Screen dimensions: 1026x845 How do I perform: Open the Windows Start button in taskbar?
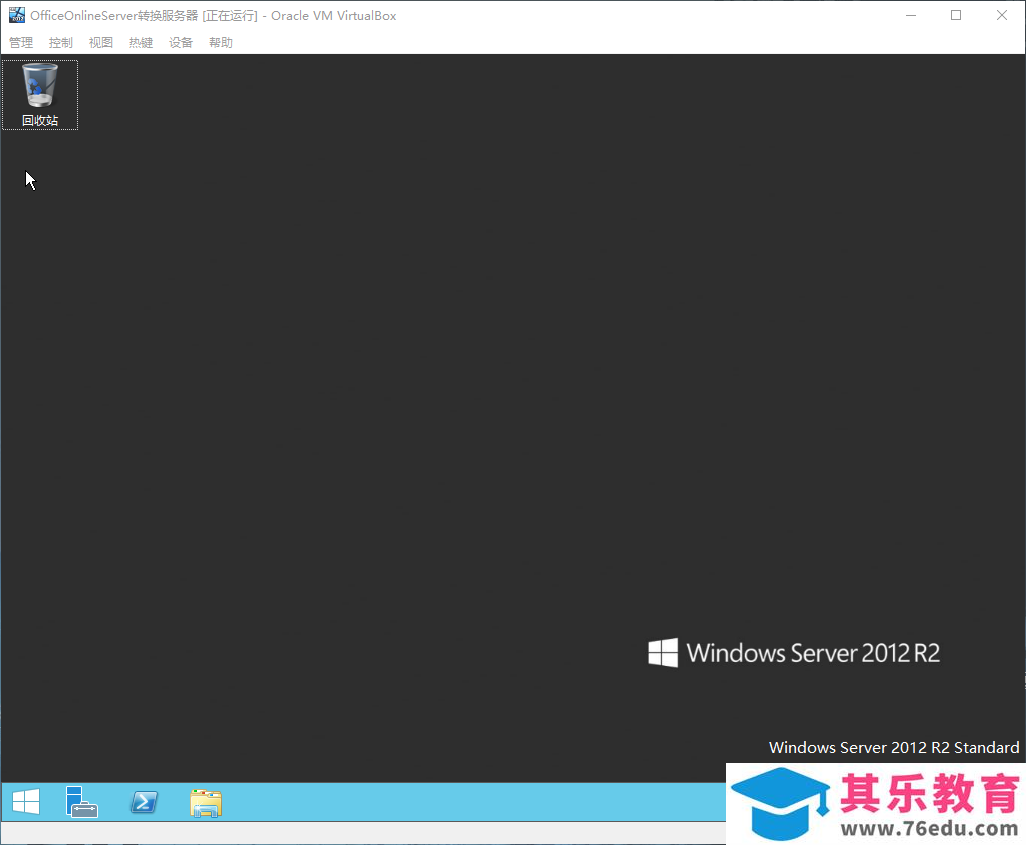[x=26, y=802]
